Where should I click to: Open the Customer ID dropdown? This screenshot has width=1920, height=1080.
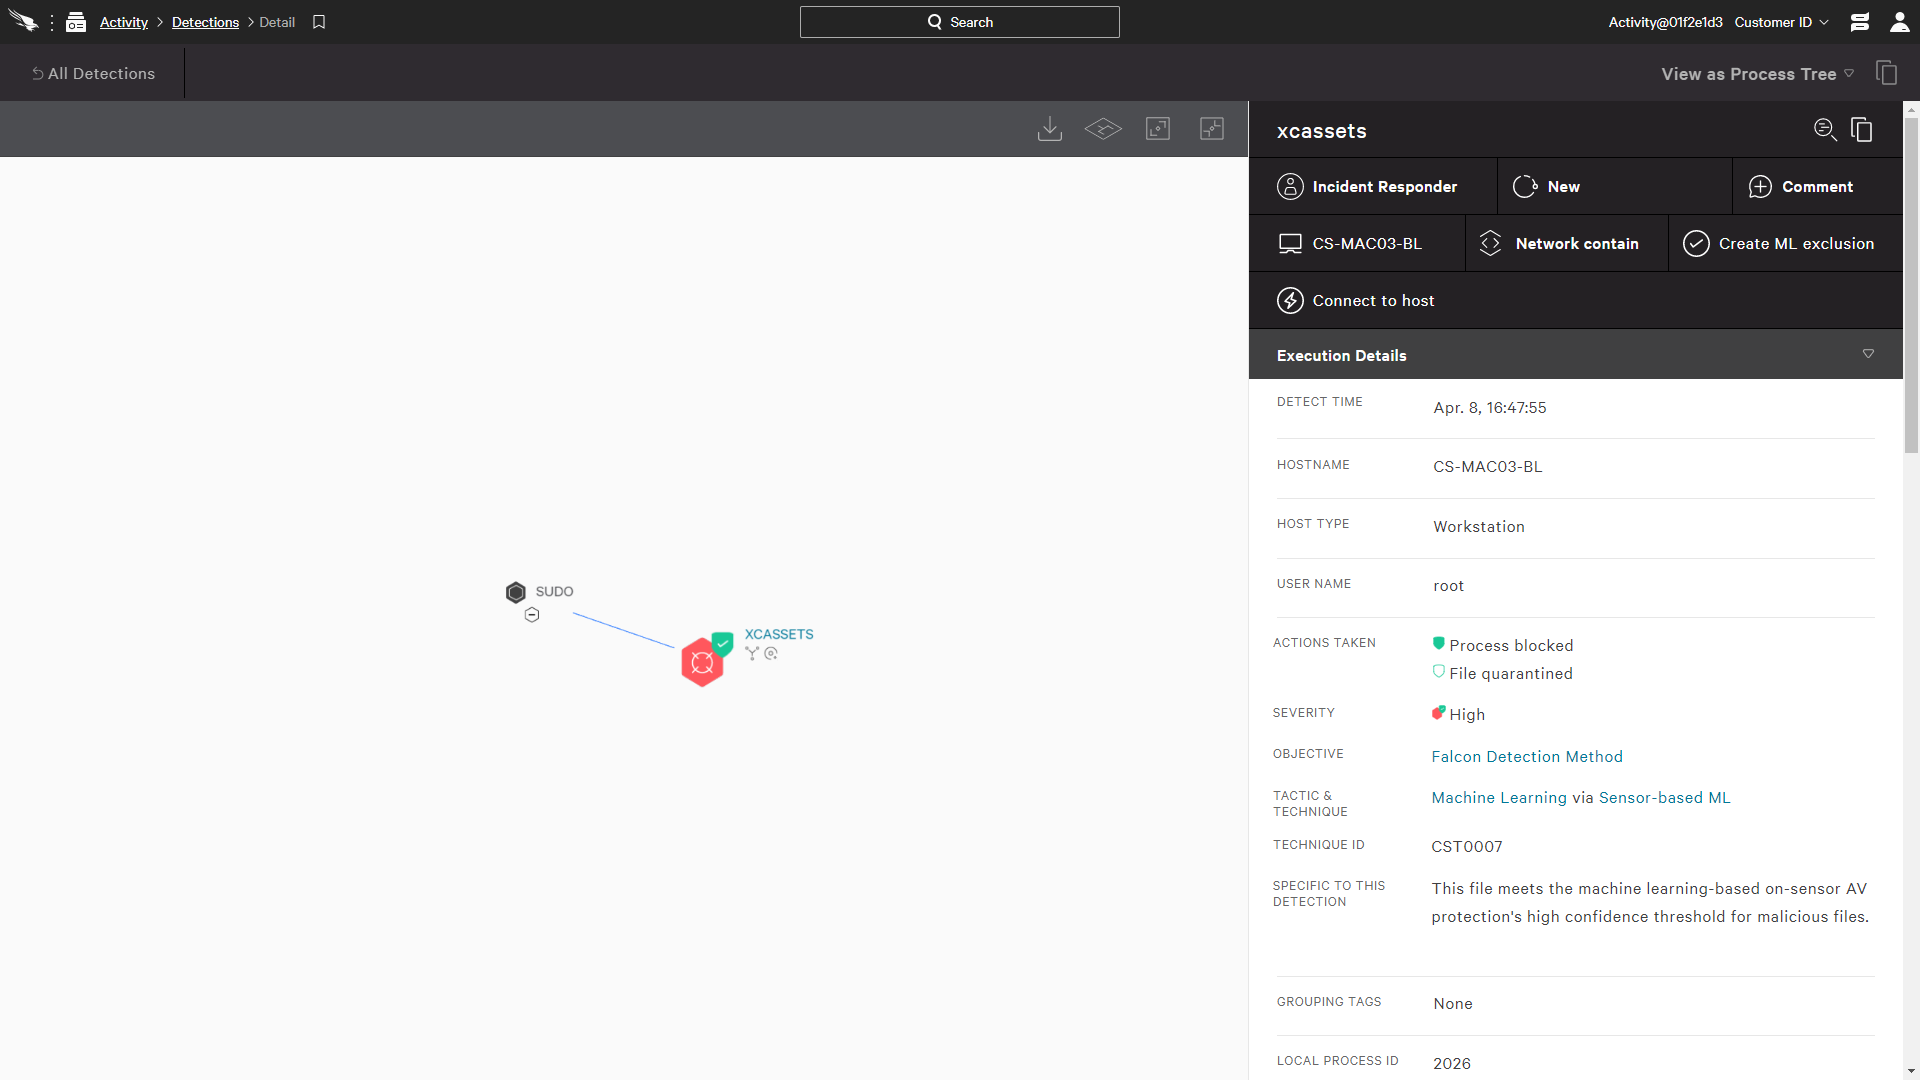[1781, 22]
